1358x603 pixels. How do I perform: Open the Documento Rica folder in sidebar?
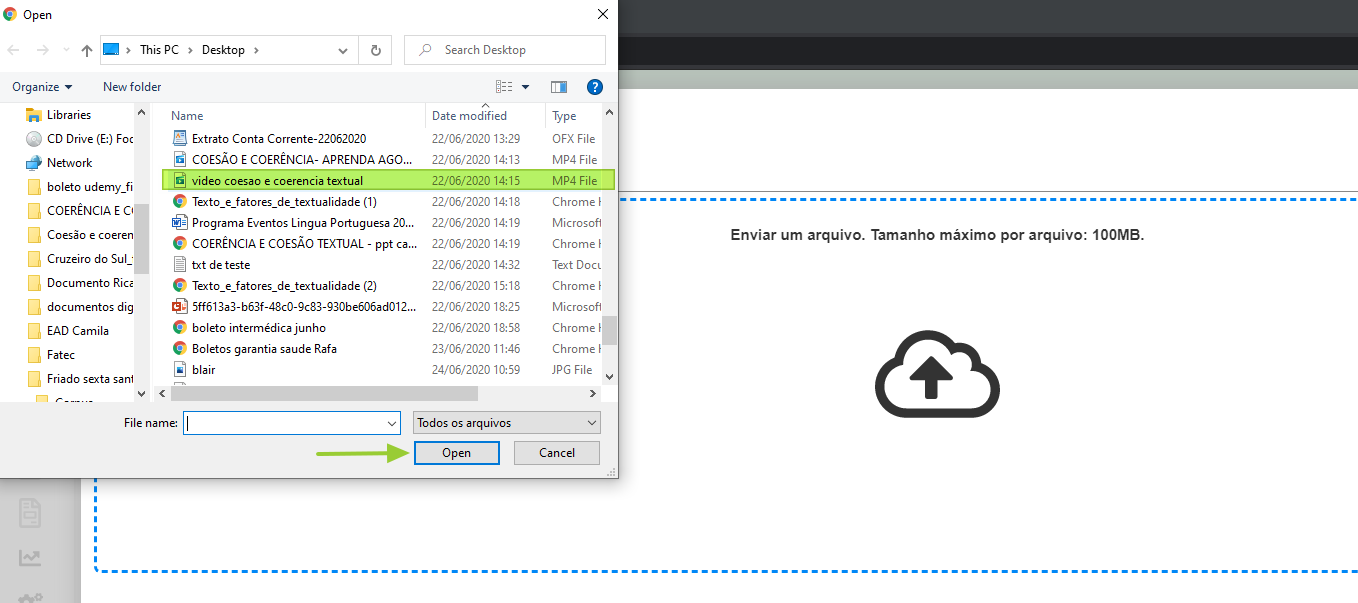79,283
